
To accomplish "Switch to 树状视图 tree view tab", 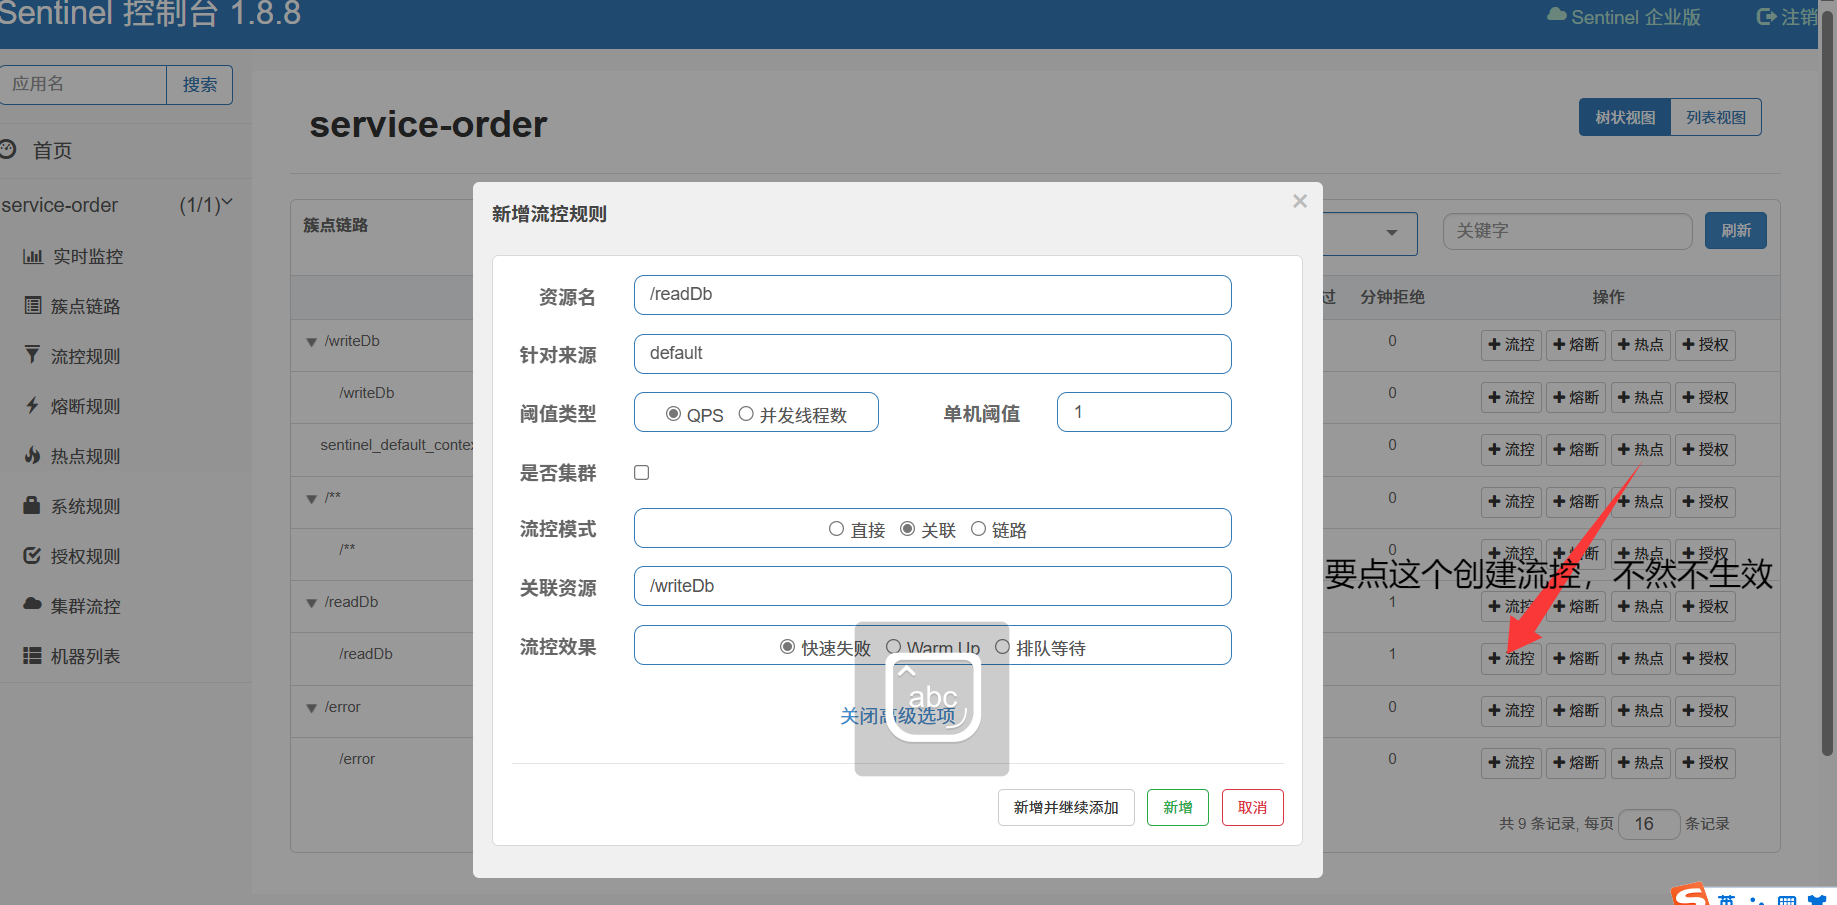I will (1625, 117).
